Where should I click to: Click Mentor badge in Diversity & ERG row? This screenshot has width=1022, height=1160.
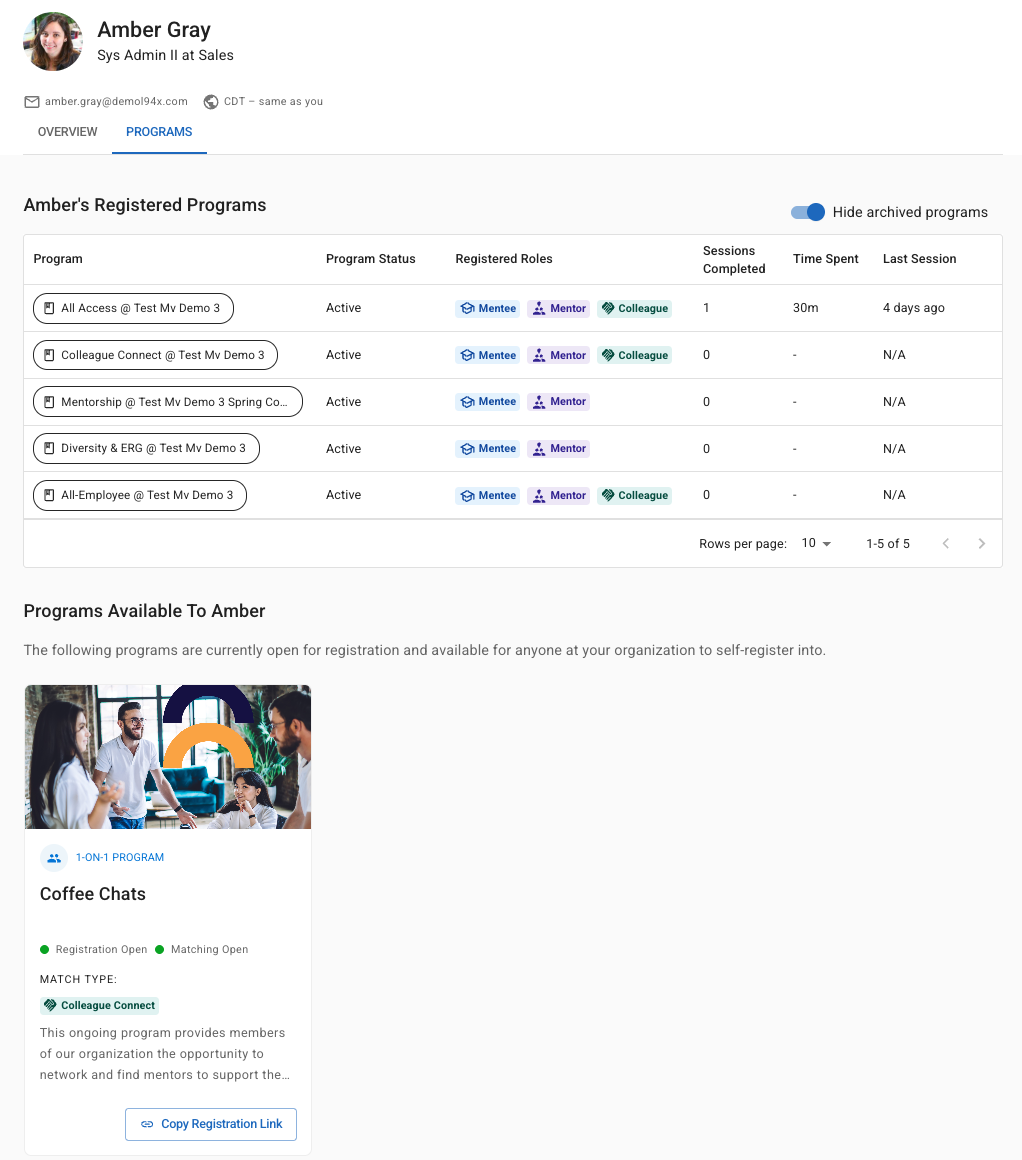pos(559,448)
